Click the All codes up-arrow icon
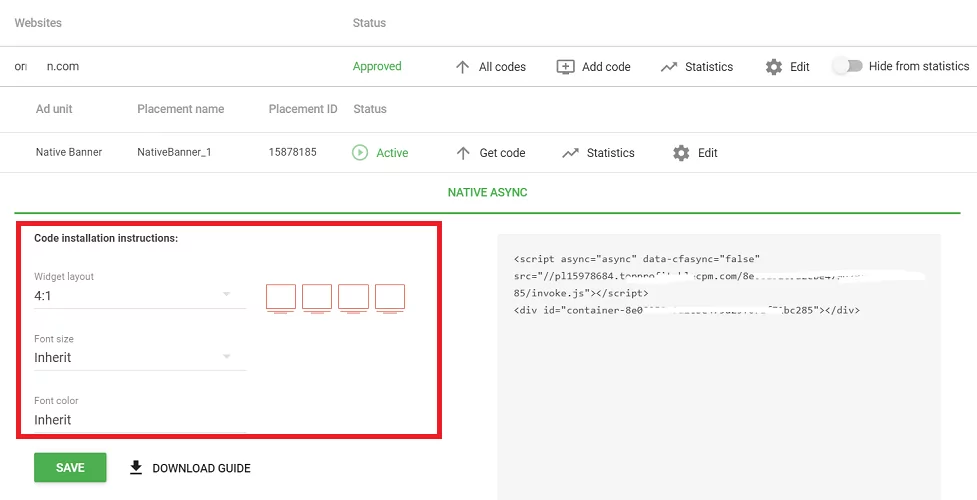 [462, 67]
